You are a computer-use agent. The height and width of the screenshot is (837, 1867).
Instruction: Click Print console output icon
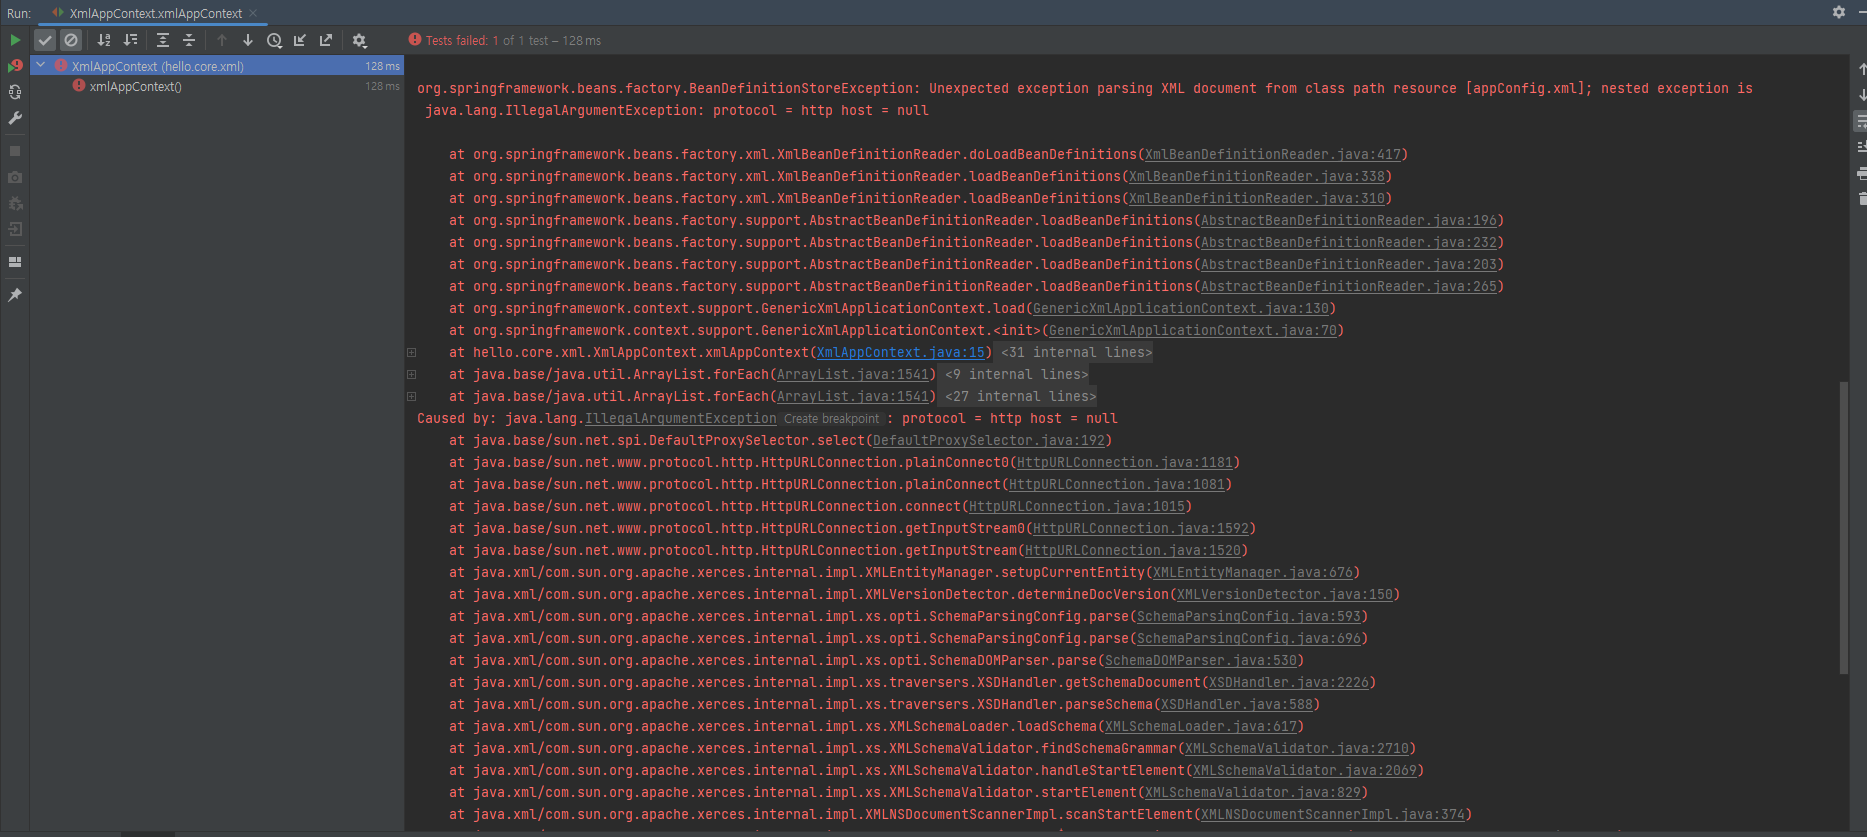pyautogui.click(x=1861, y=173)
